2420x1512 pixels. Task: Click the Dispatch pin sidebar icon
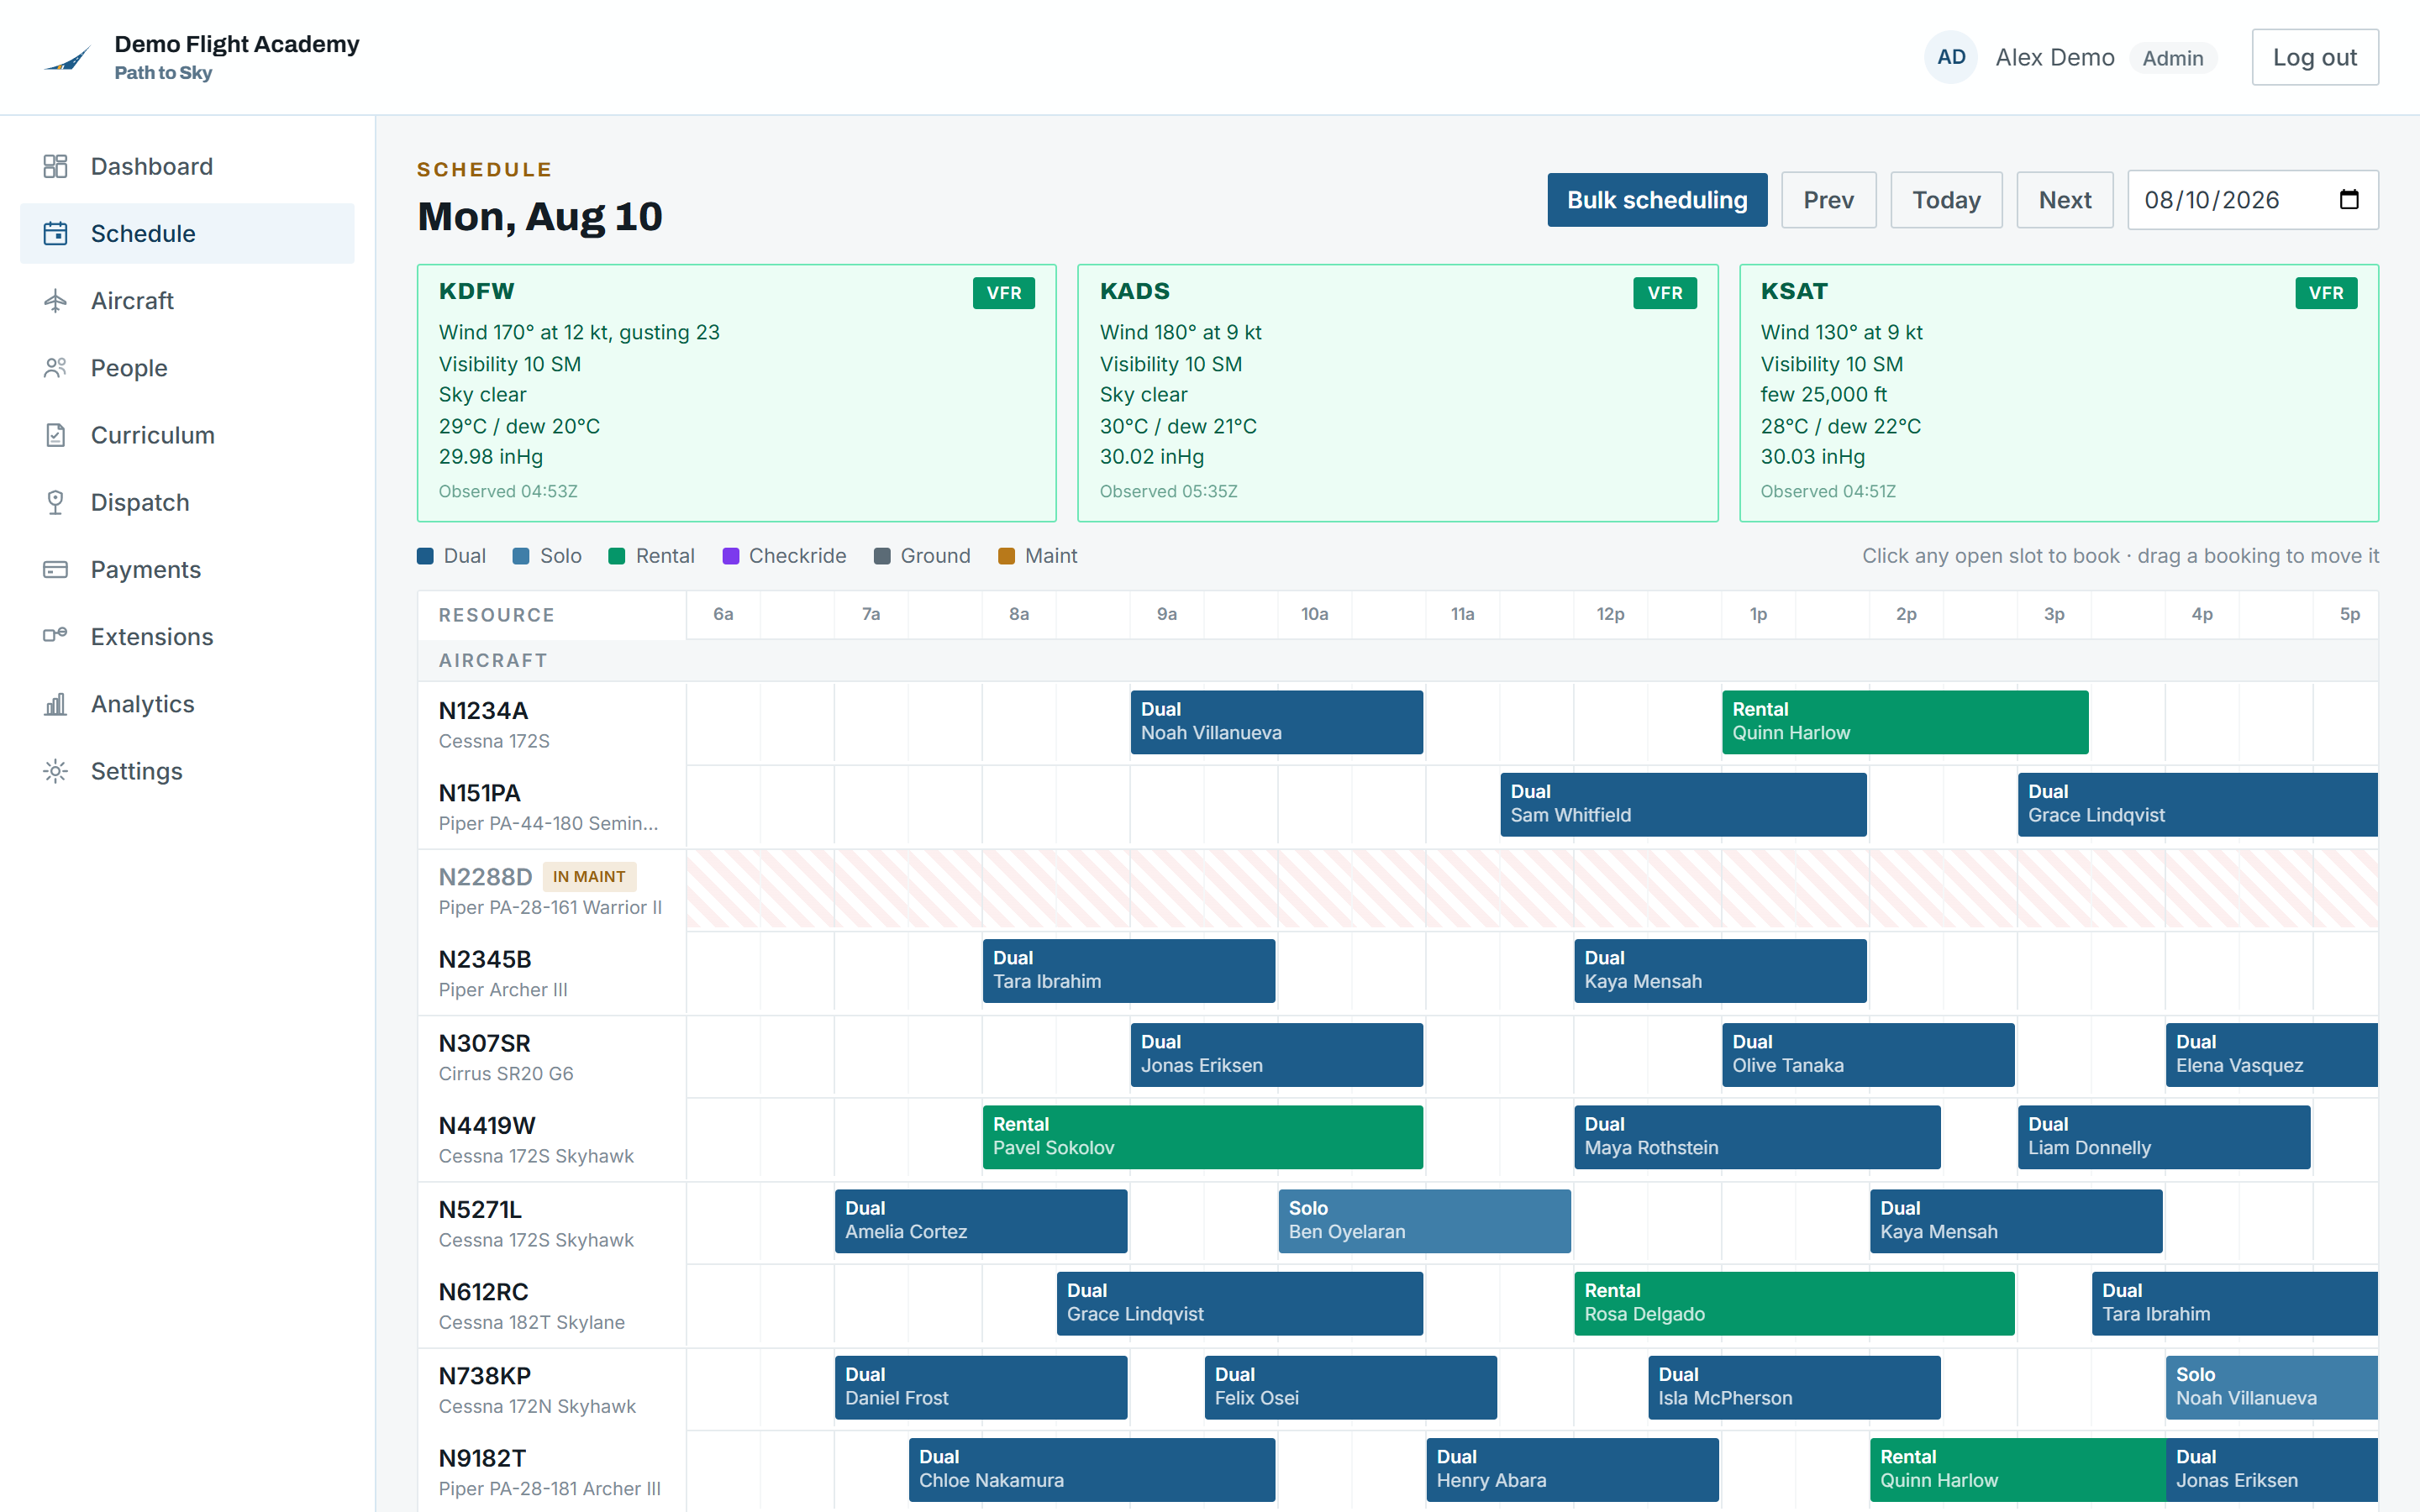coord(56,502)
